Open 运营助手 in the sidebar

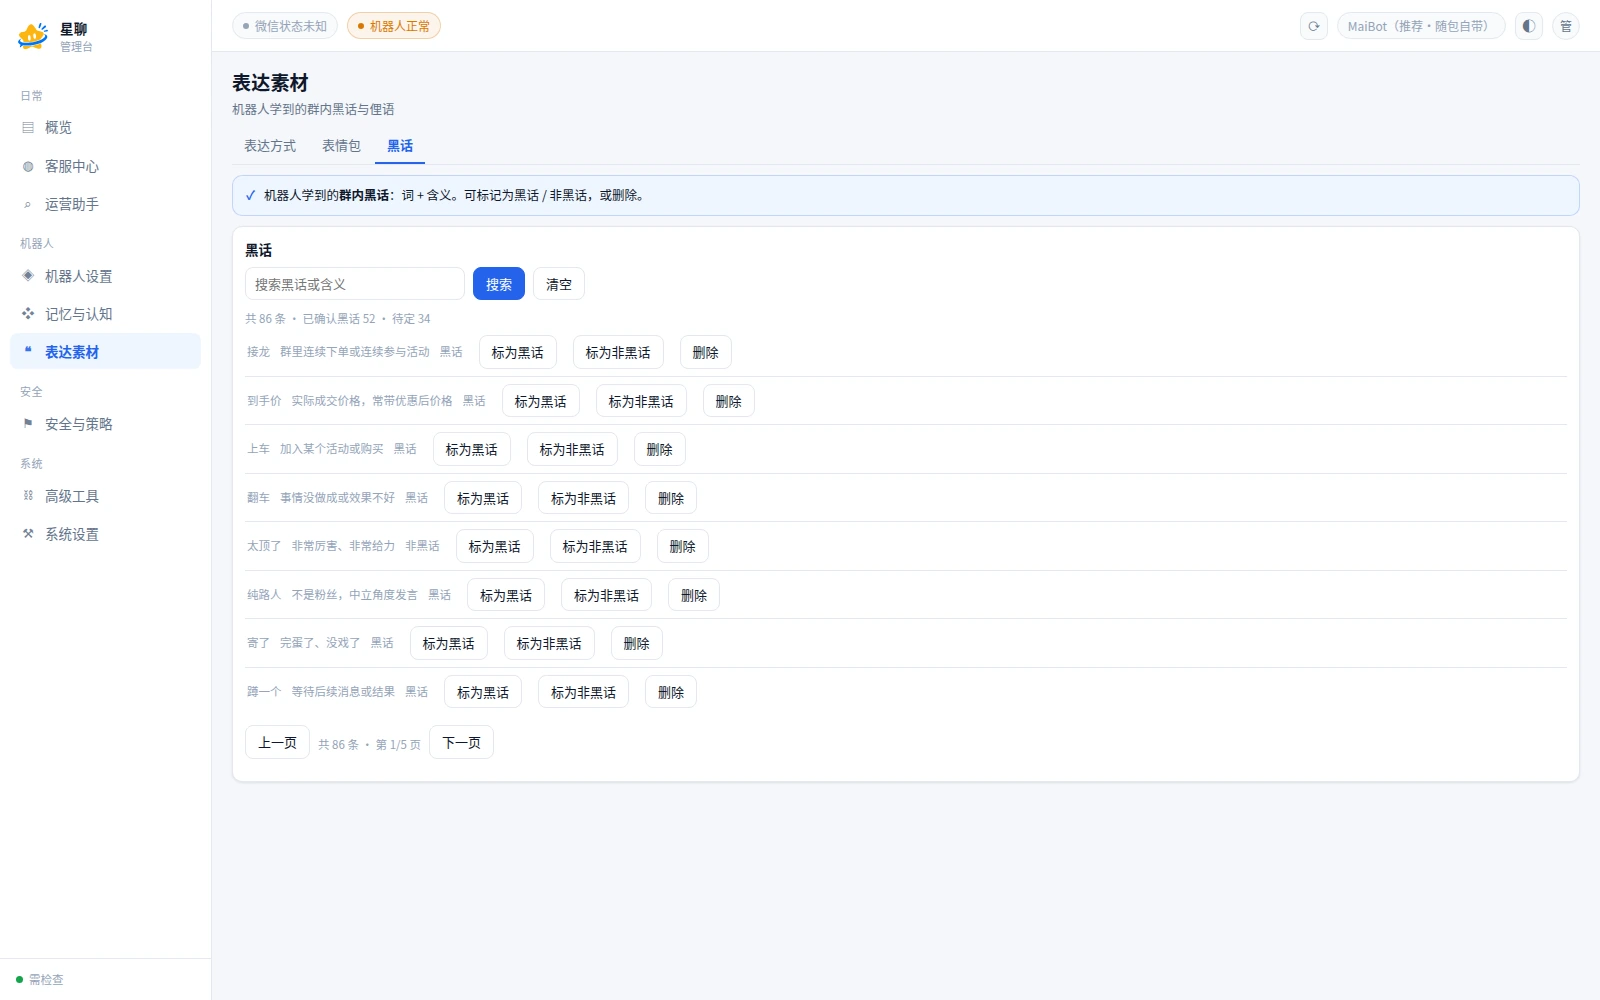(105, 204)
